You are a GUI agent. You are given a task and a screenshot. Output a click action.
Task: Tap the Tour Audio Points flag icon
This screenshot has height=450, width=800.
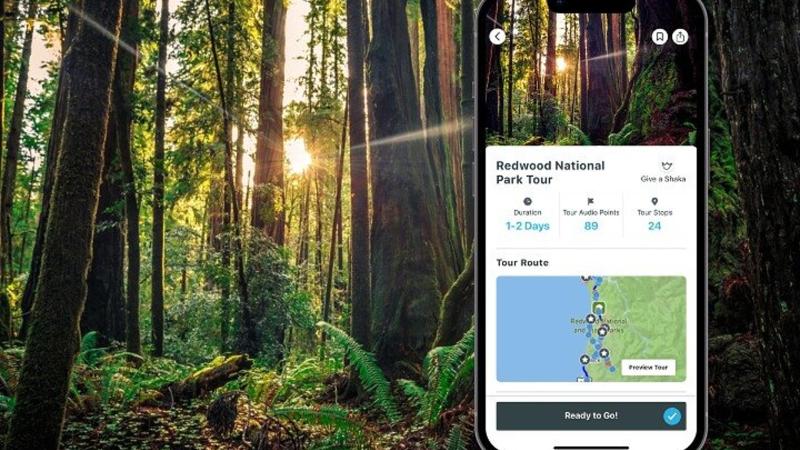point(590,202)
